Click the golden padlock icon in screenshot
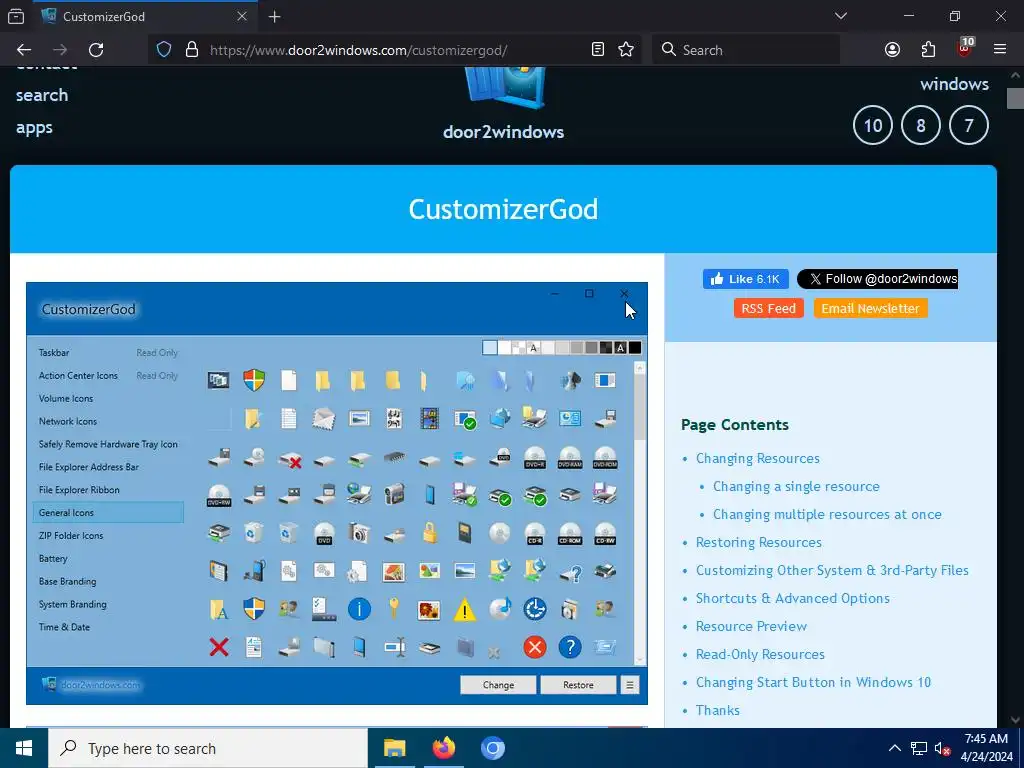Image resolution: width=1024 pixels, height=768 pixels. coord(429,533)
